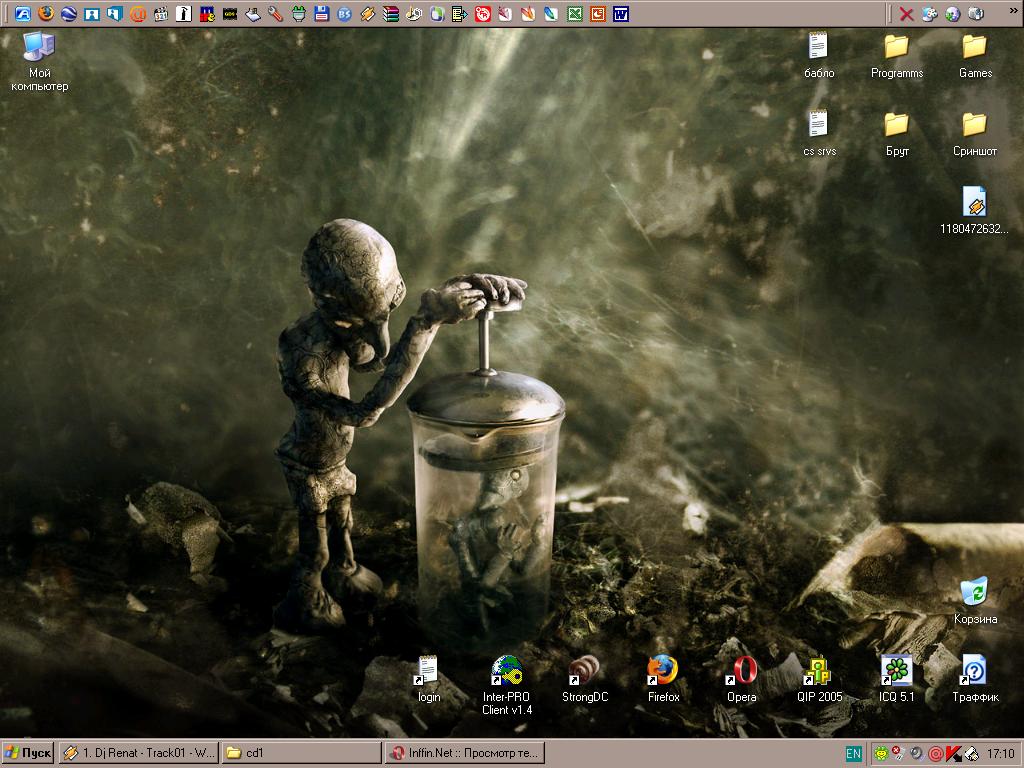
Task: Open the бабло text file
Action: point(819,56)
